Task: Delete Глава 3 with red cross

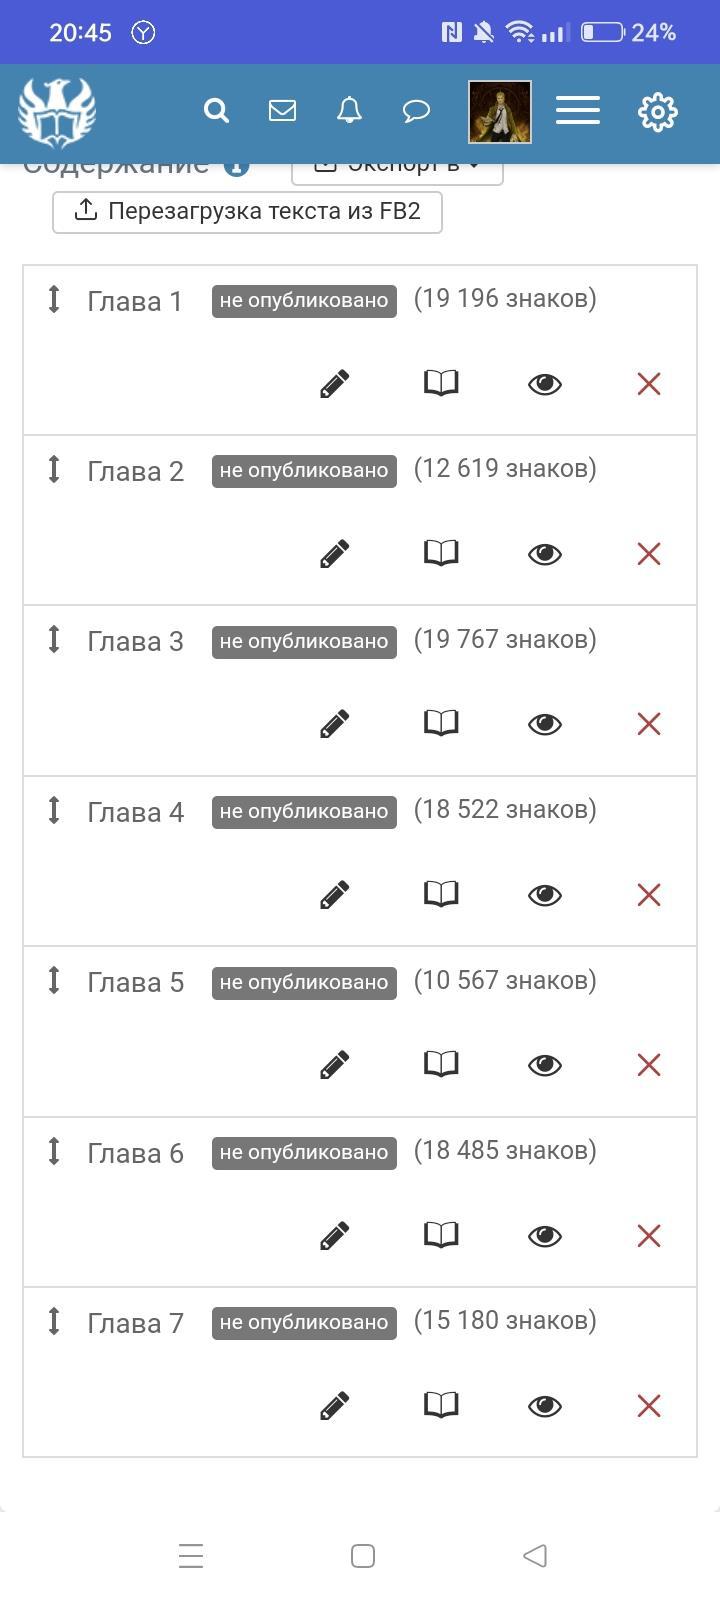Action: click(x=649, y=724)
